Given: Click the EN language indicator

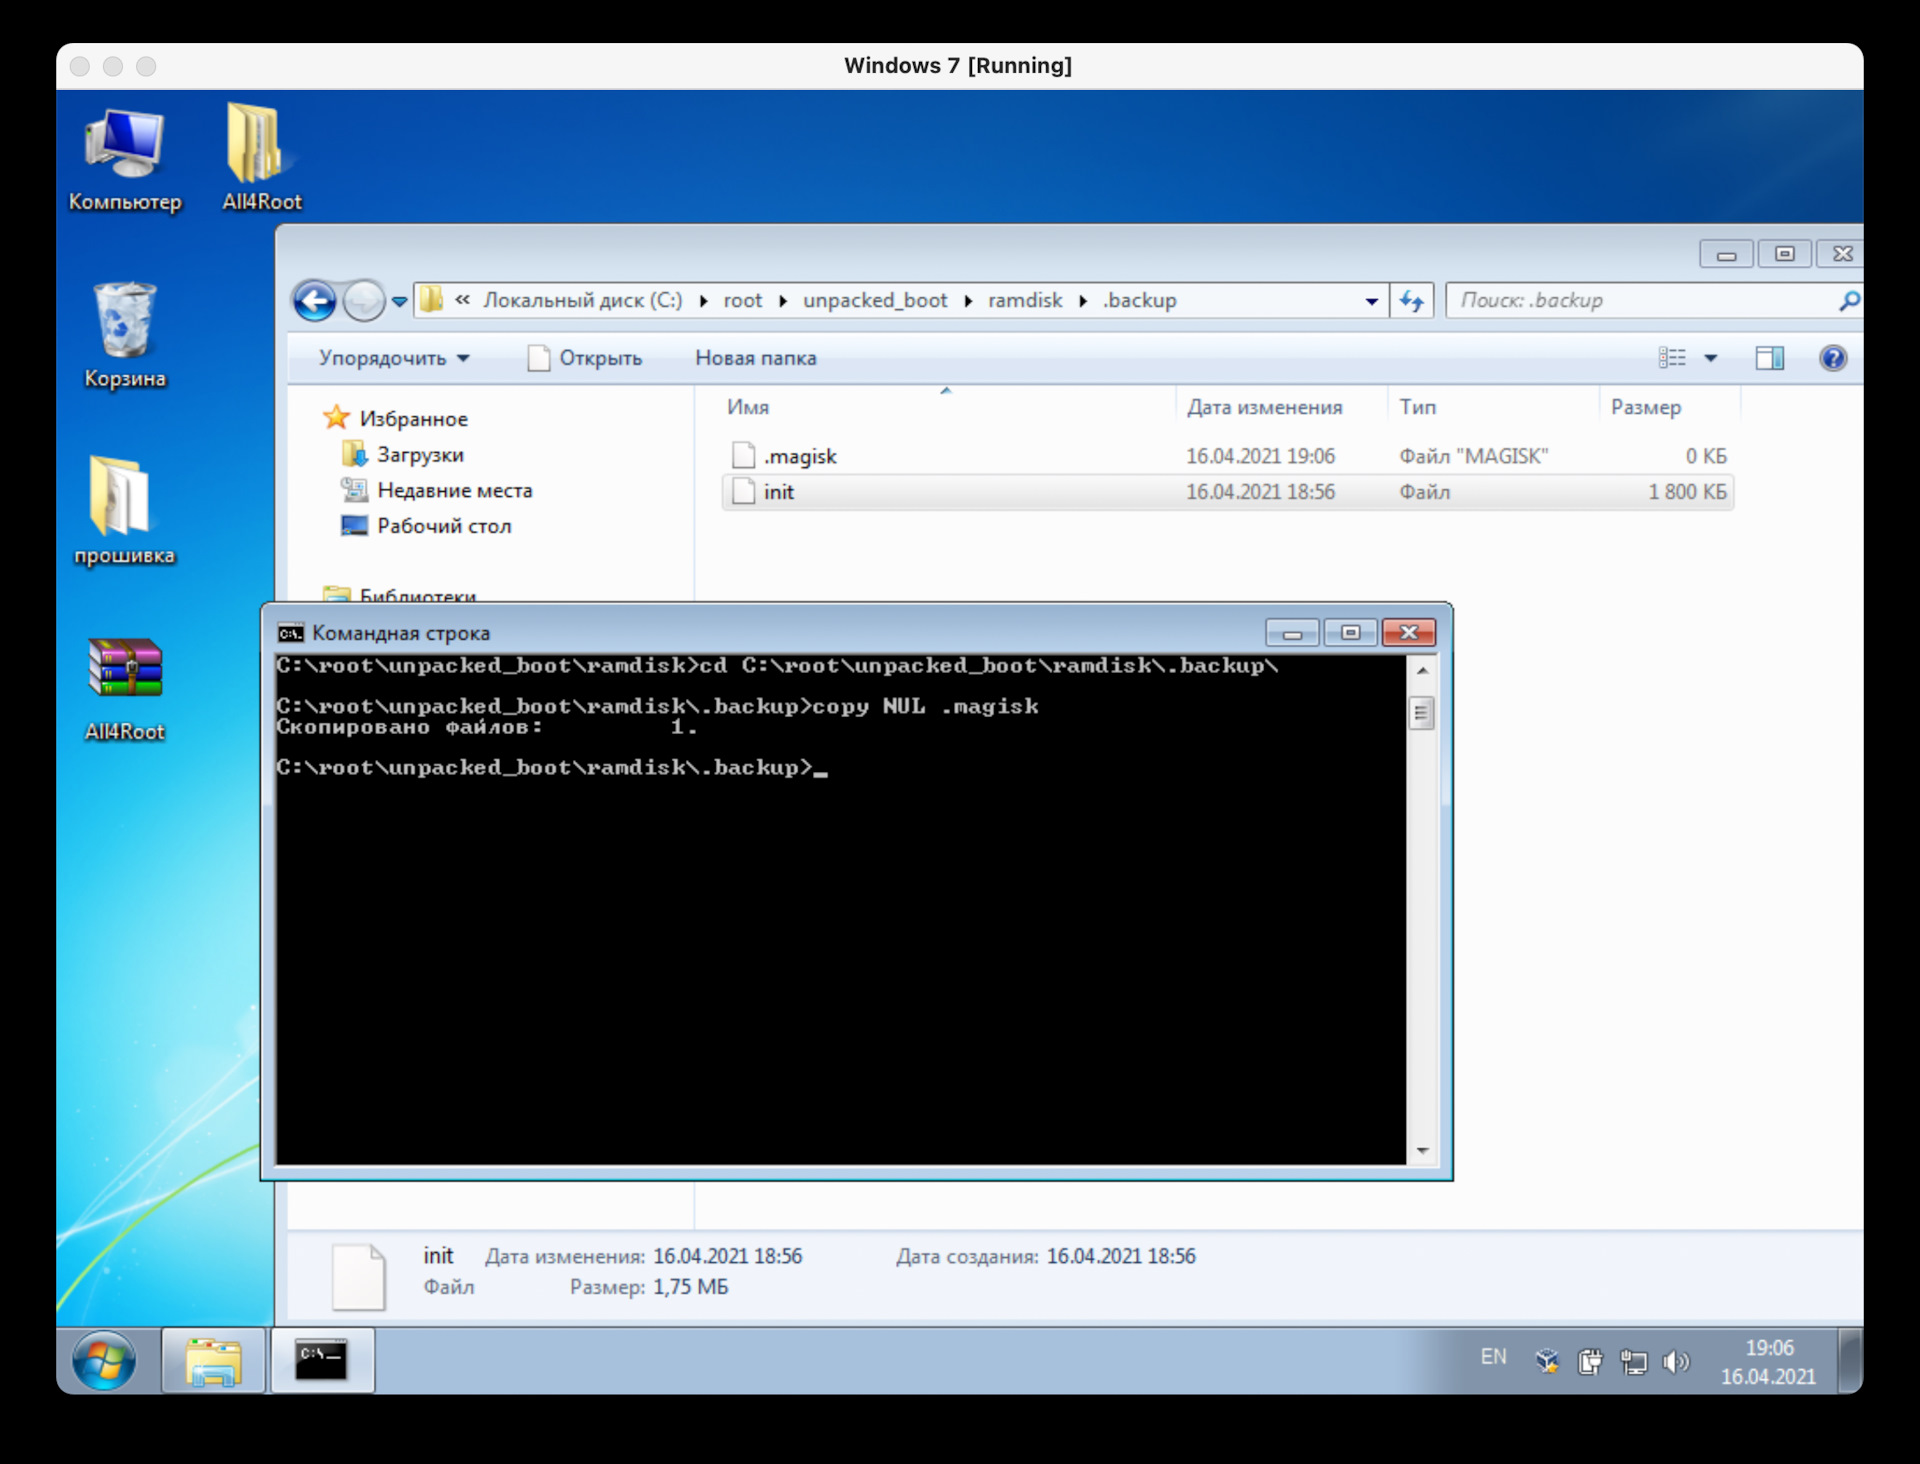Looking at the screenshot, I should click(x=1493, y=1357).
